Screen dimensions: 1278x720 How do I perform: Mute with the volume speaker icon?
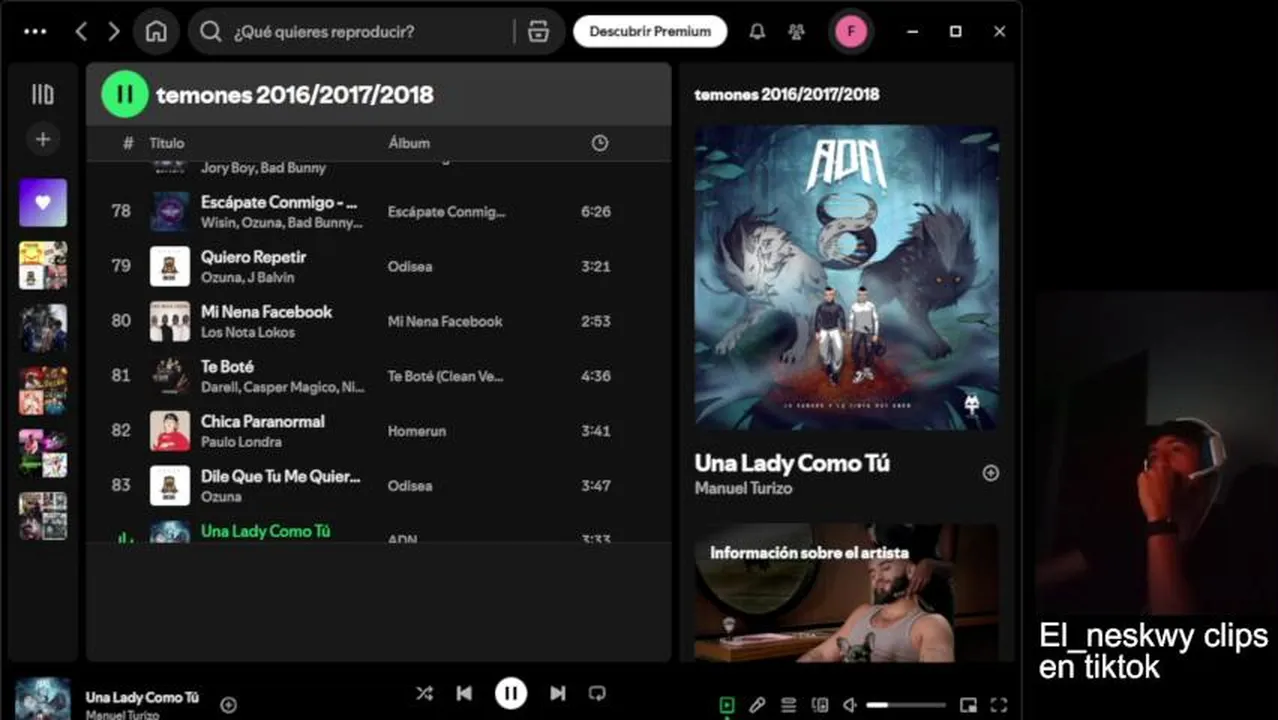click(x=849, y=705)
